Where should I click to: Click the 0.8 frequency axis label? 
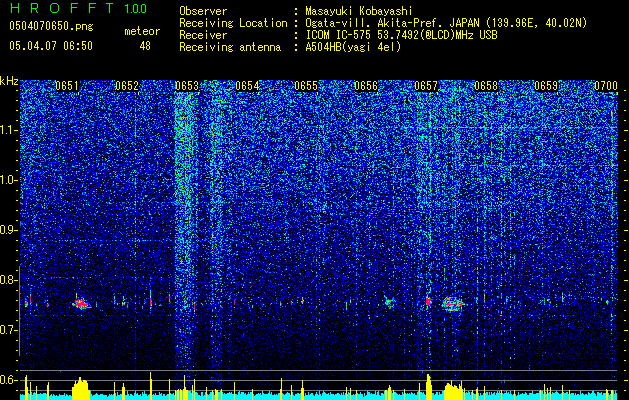pos(9,280)
